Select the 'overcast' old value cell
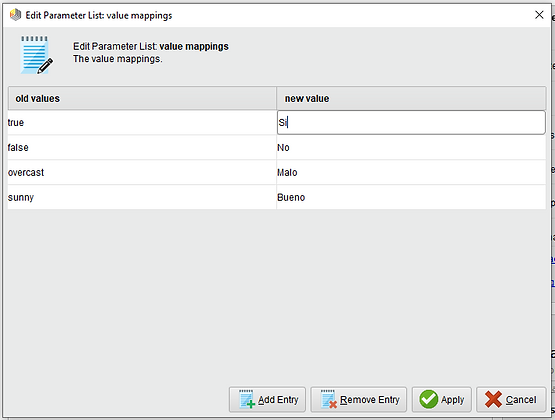This screenshot has width=555, height=420. click(x=142, y=172)
